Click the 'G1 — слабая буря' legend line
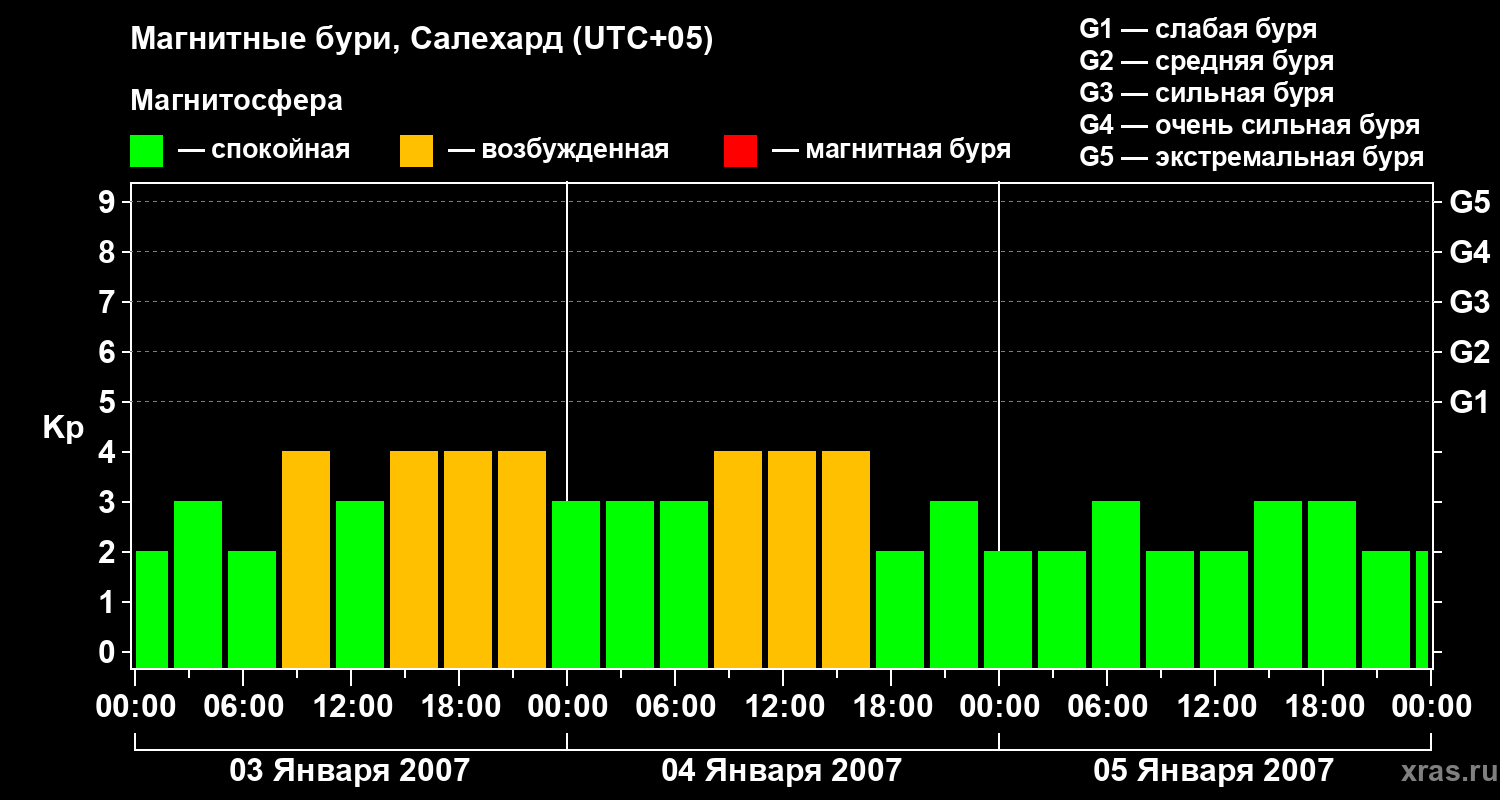The height and width of the screenshot is (800, 1500). (1198, 29)
